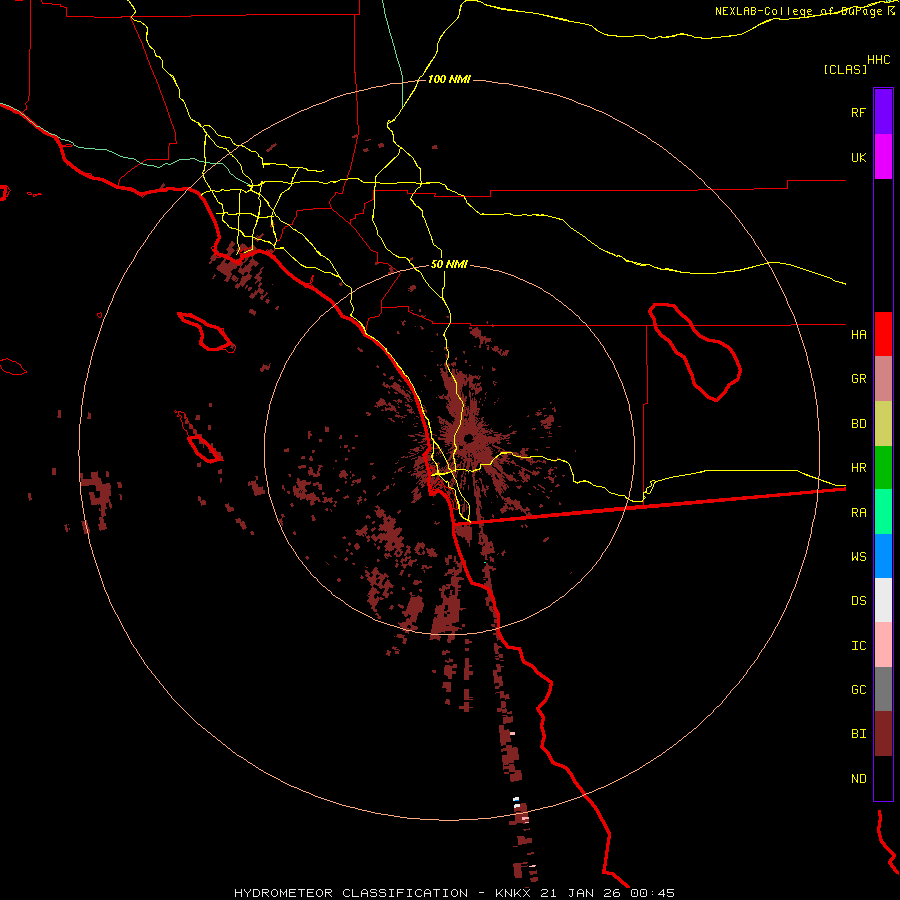Screen dimensions: 900x900
Task: Click the [CLAS] units label
Action: [x=845, y=69]
